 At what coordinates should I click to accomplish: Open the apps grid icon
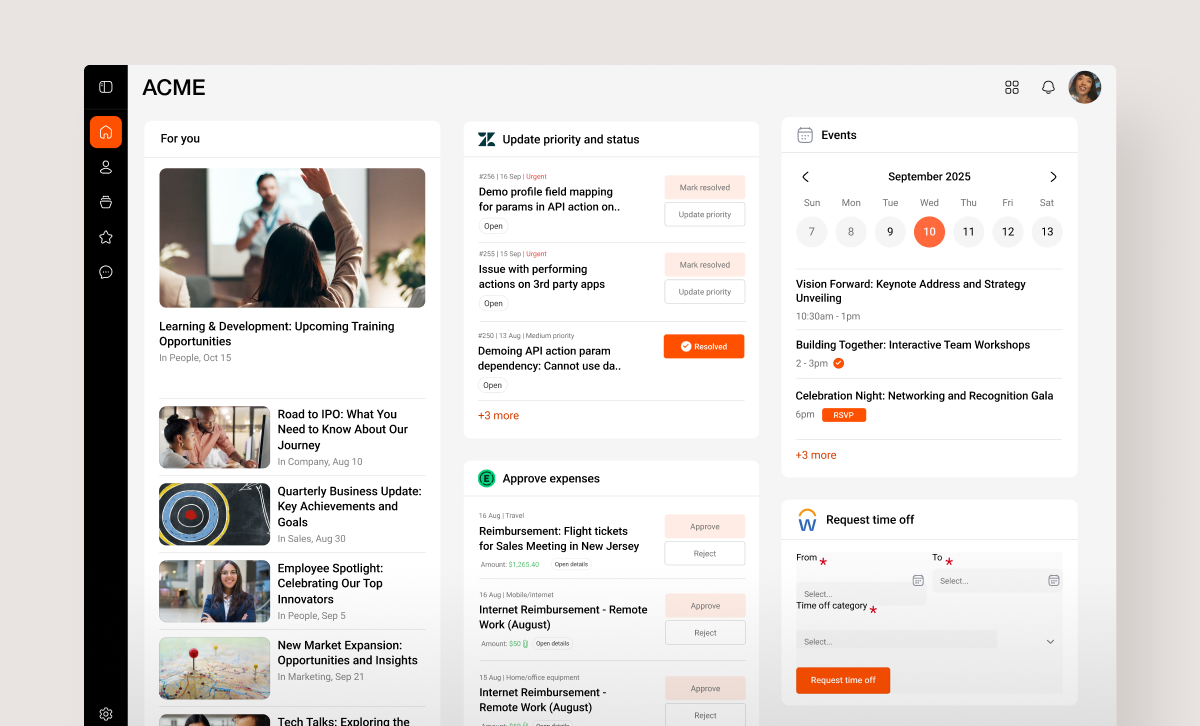point(1012,87)
